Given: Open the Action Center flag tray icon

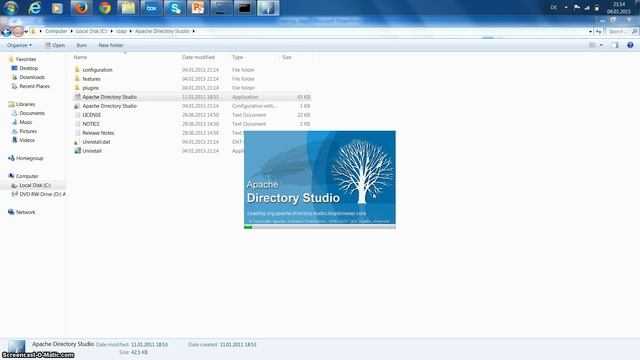Looking at the screenshot, I should [577, 8].
